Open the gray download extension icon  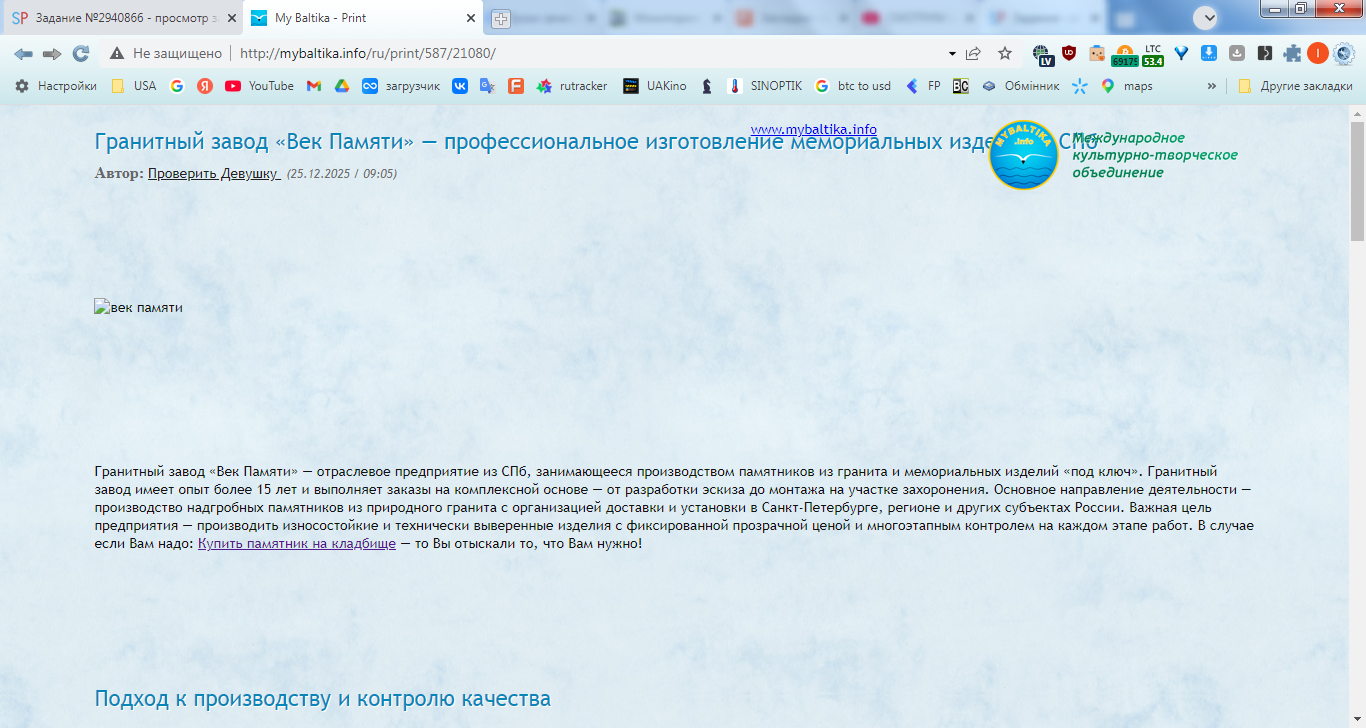(1237, 53)
